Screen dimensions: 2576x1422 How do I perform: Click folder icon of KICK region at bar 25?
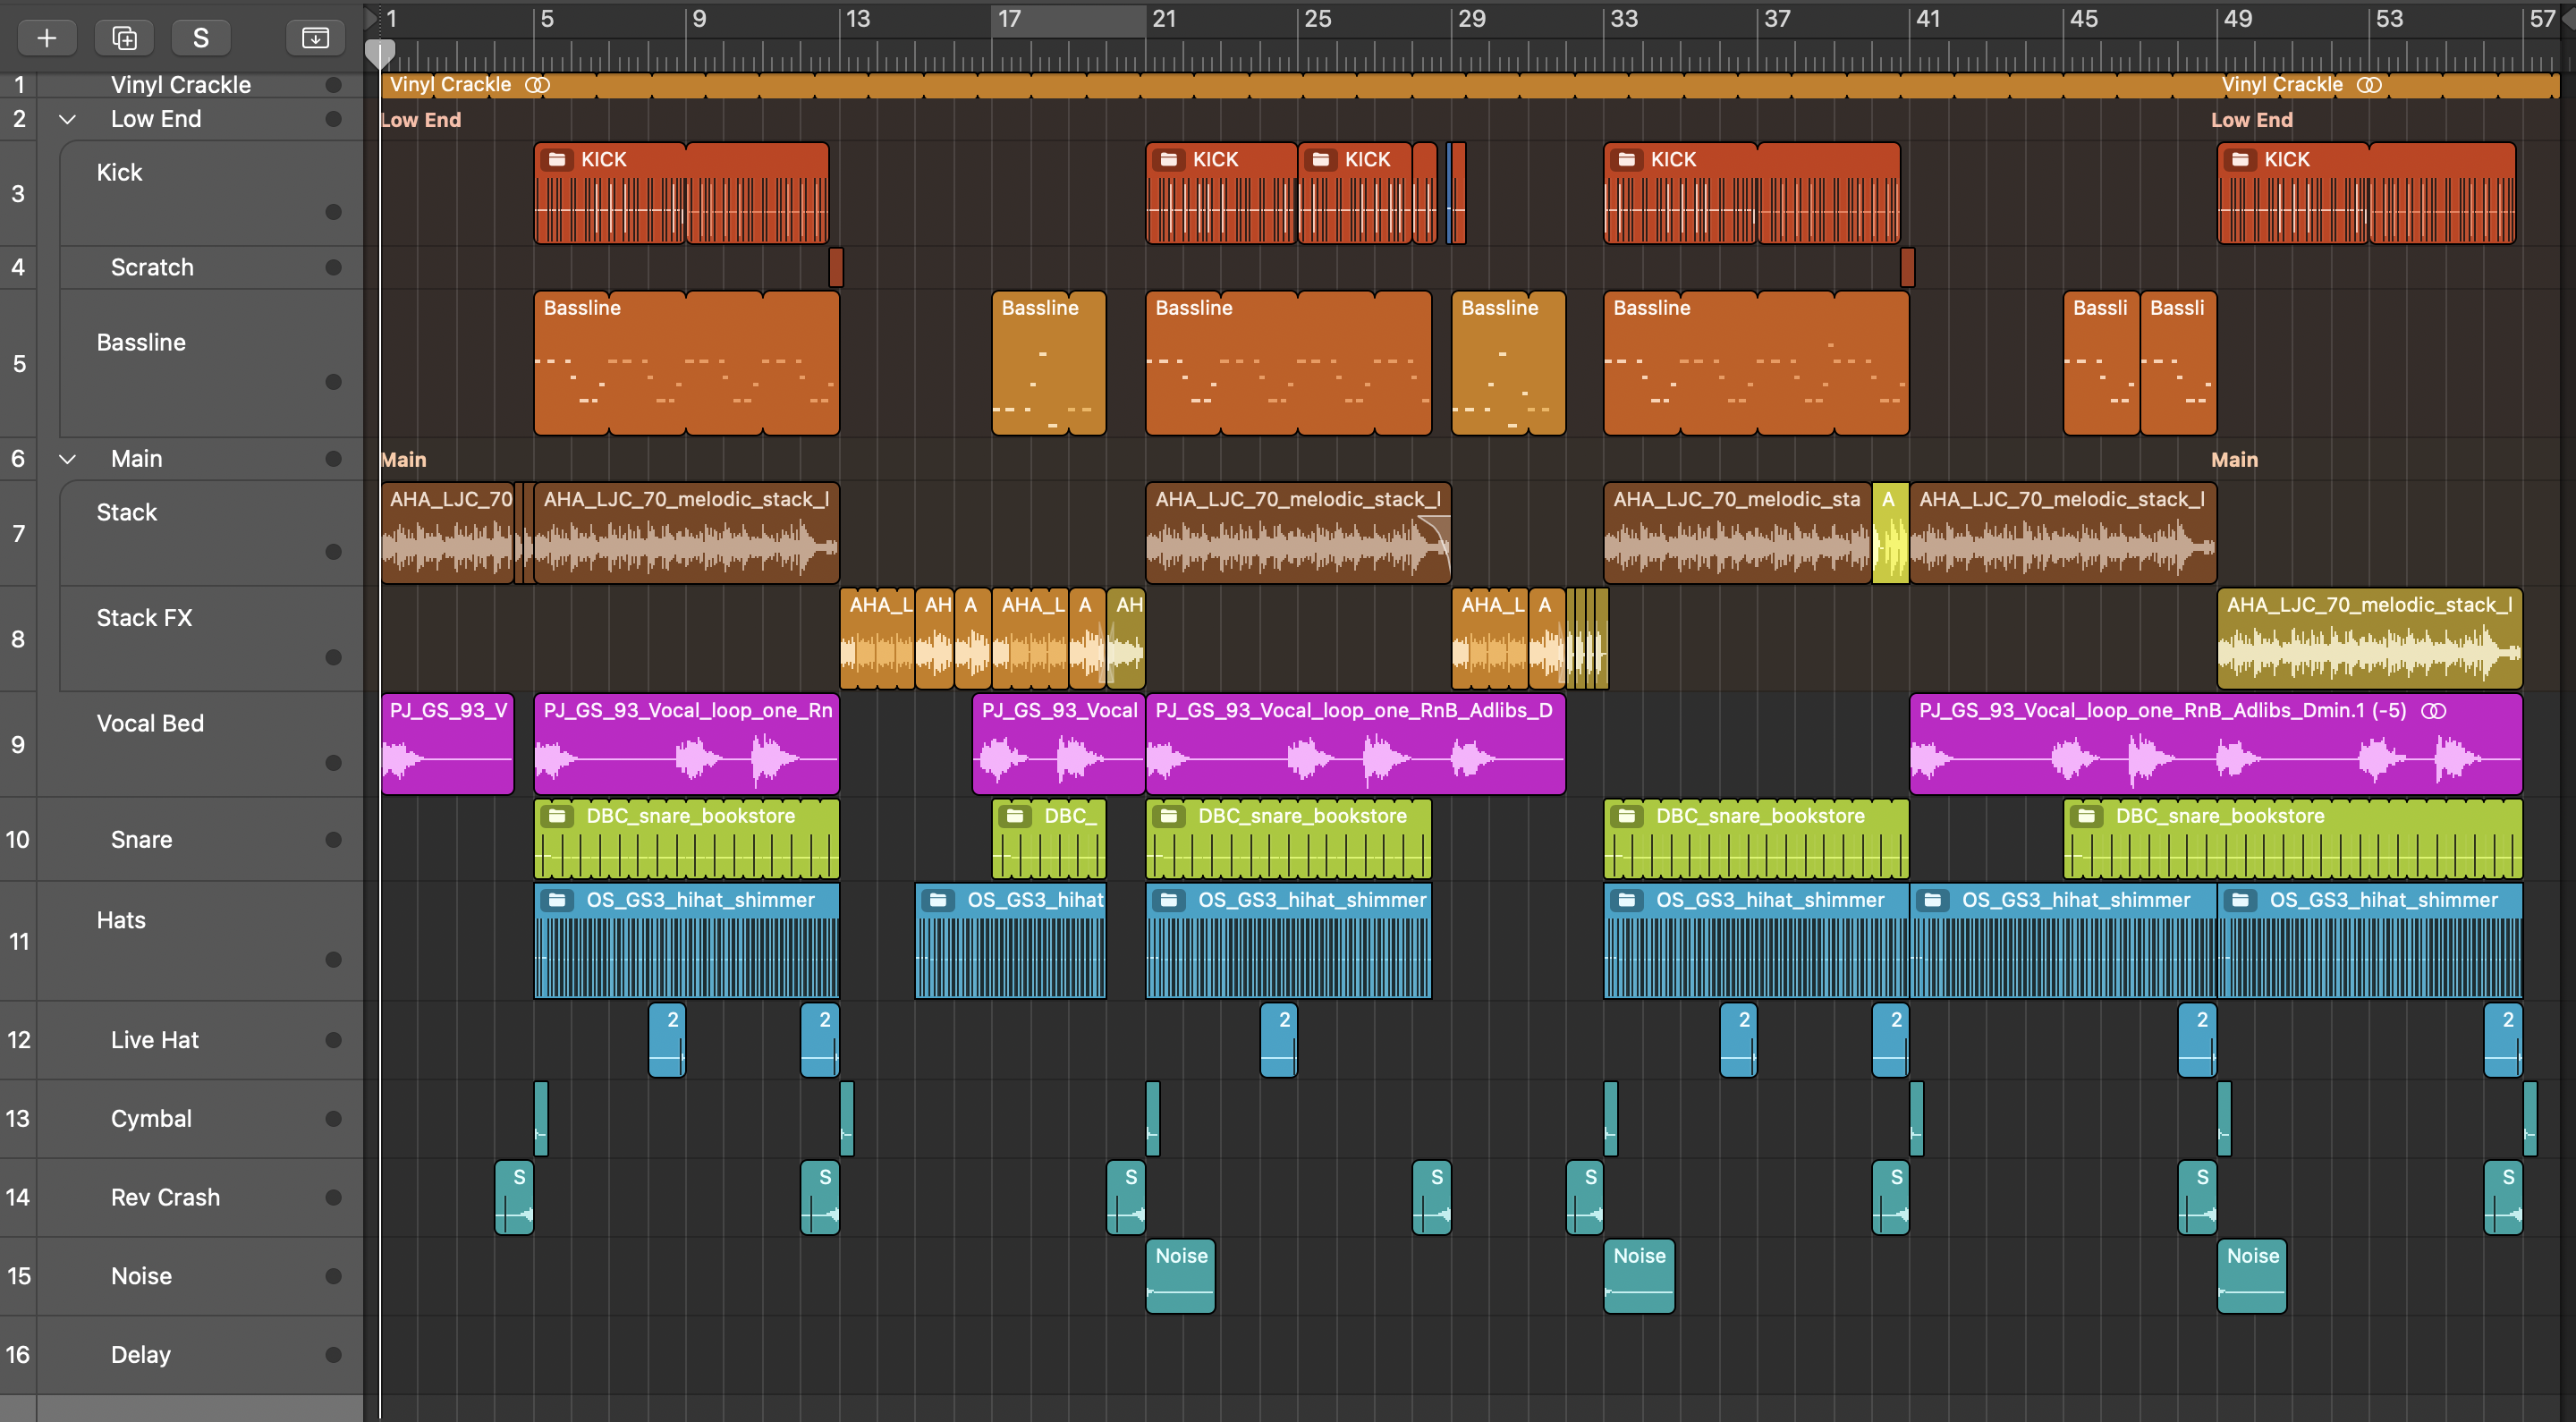pyautogui.click(x=1321, y=160)
